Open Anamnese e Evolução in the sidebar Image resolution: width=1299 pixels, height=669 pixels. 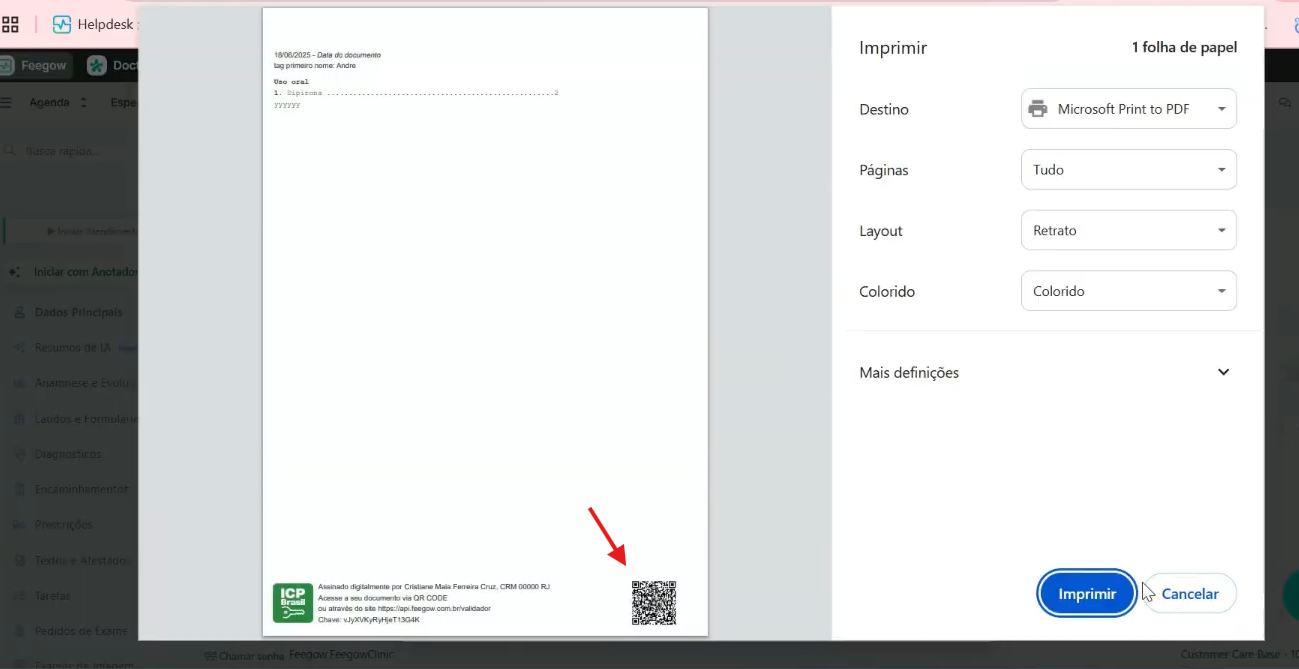pyautogui.click(x=76, y=383)
